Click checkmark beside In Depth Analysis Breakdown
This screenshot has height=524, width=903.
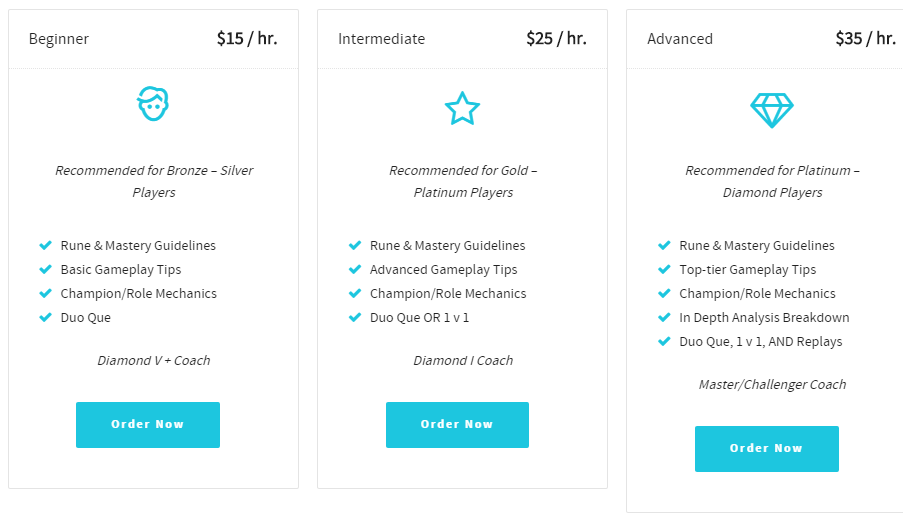pyautogui.click(x=664, y=317)
